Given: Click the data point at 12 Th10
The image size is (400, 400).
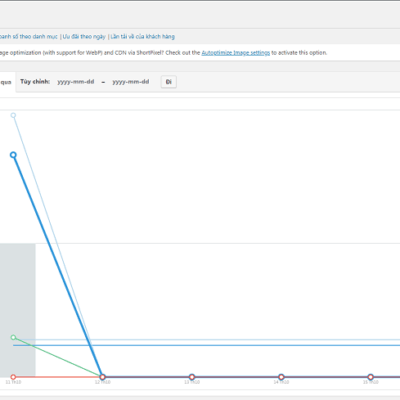Looking at the screenshot, I should tap(103, 377).
